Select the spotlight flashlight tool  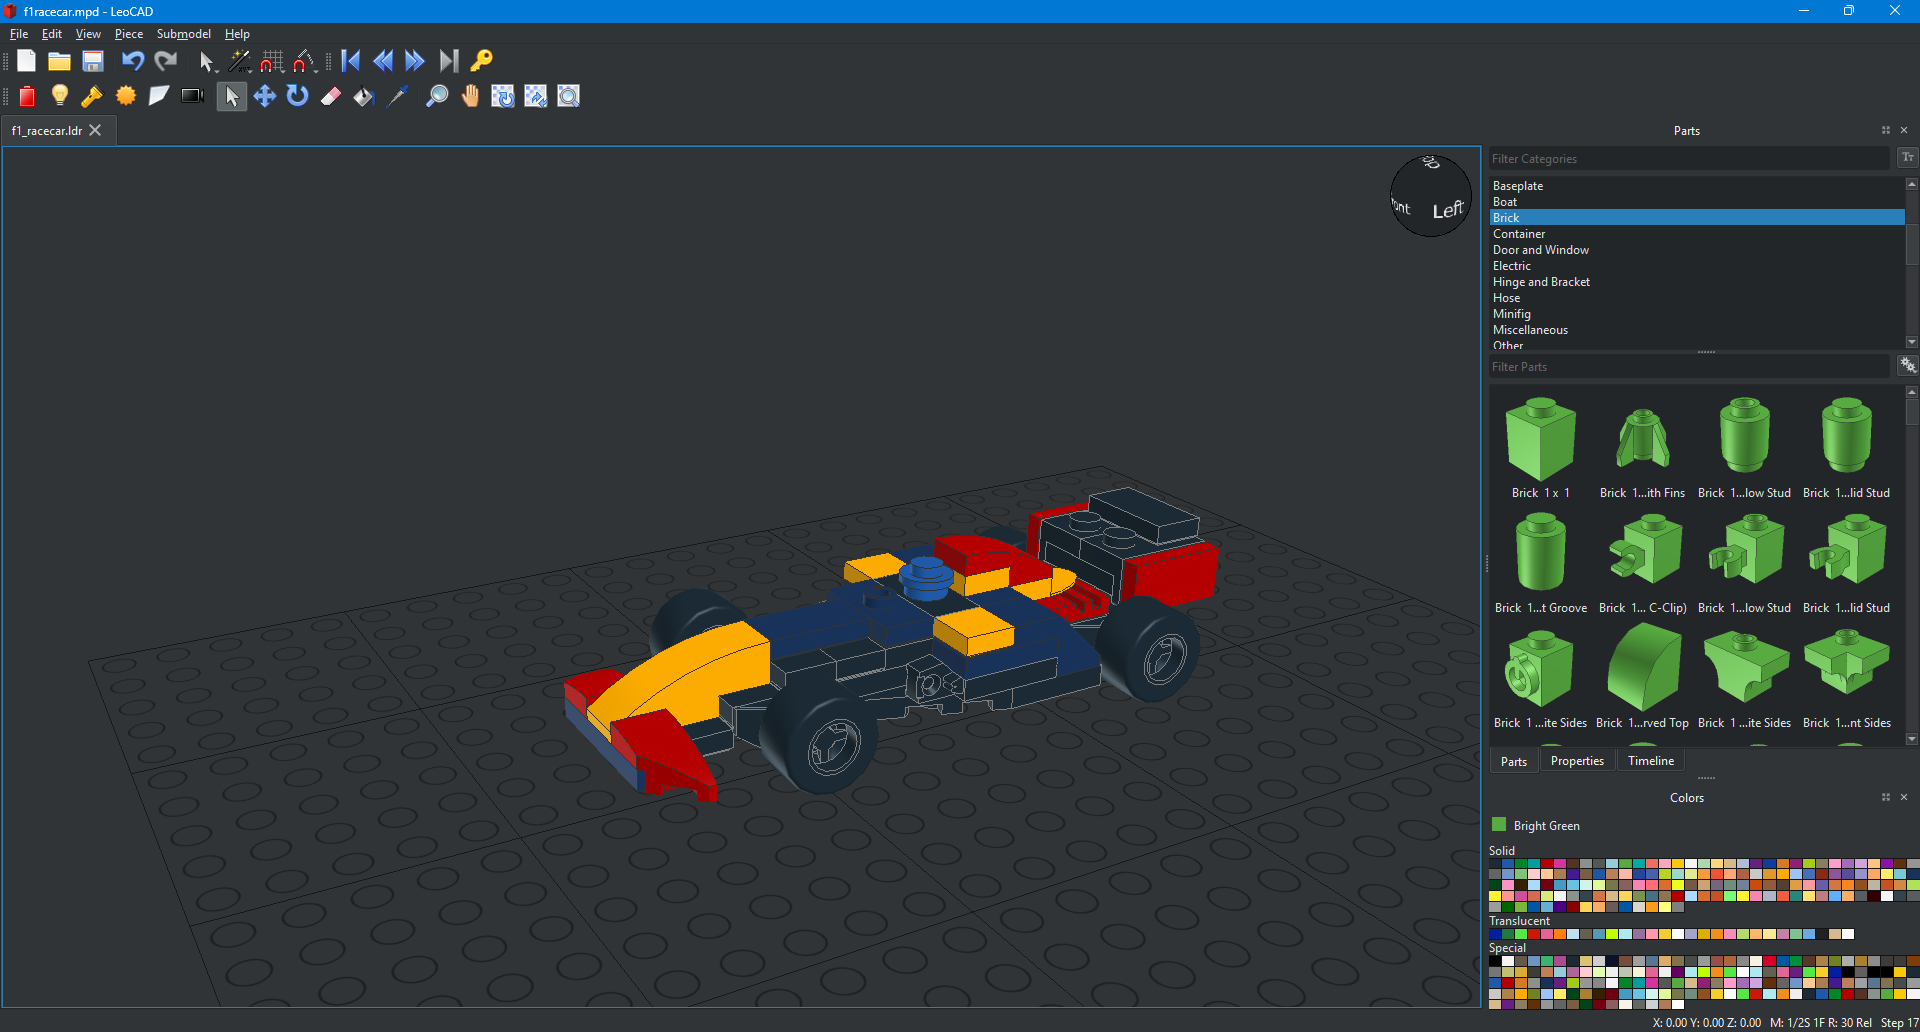(x=92, y=96)
